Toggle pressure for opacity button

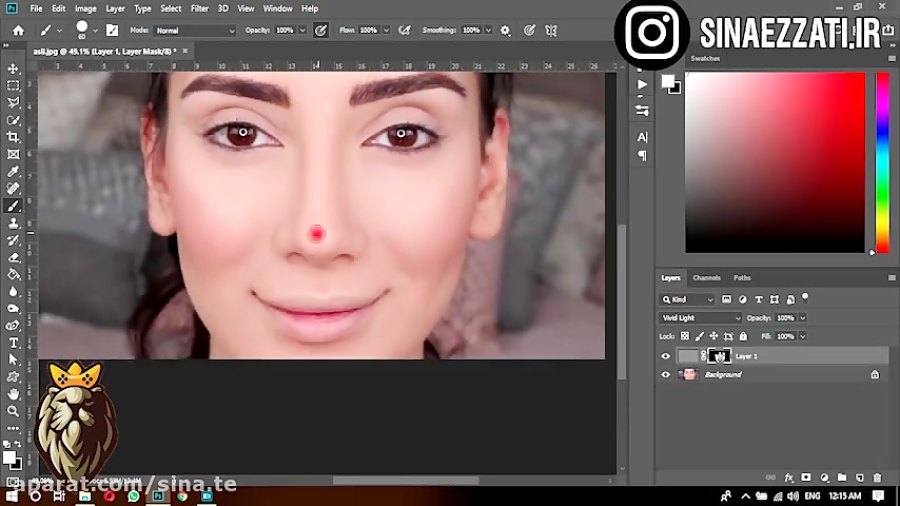320,31
